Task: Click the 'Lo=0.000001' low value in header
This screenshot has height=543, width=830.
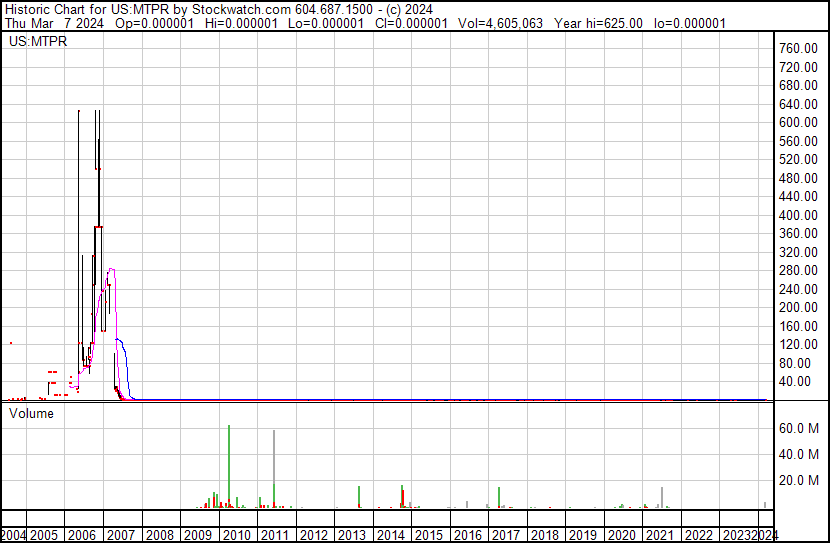Action: pos(326,23)
